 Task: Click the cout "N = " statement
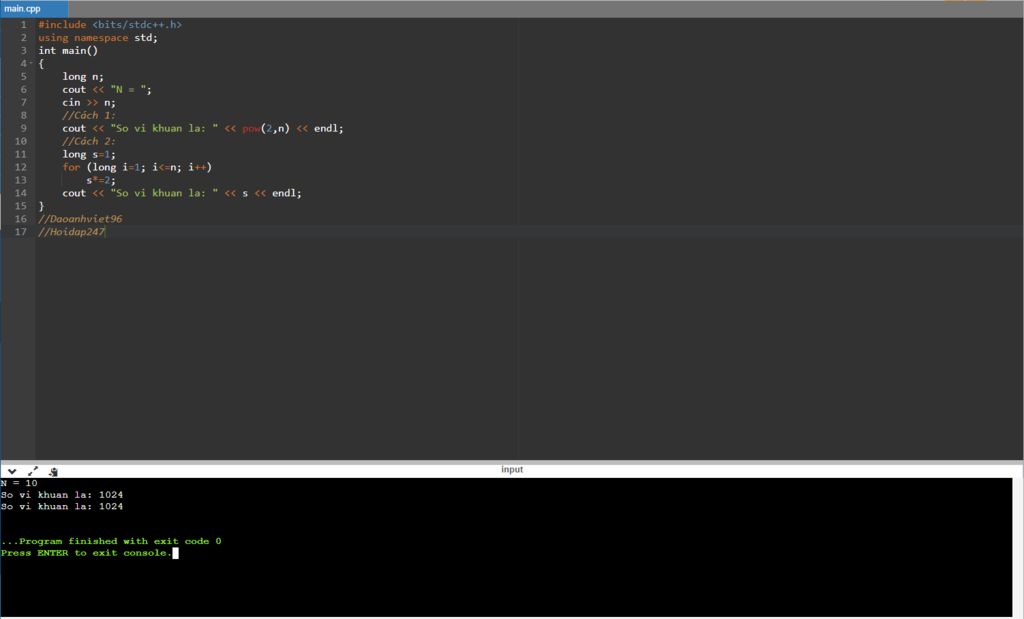[x=107, y=89]
